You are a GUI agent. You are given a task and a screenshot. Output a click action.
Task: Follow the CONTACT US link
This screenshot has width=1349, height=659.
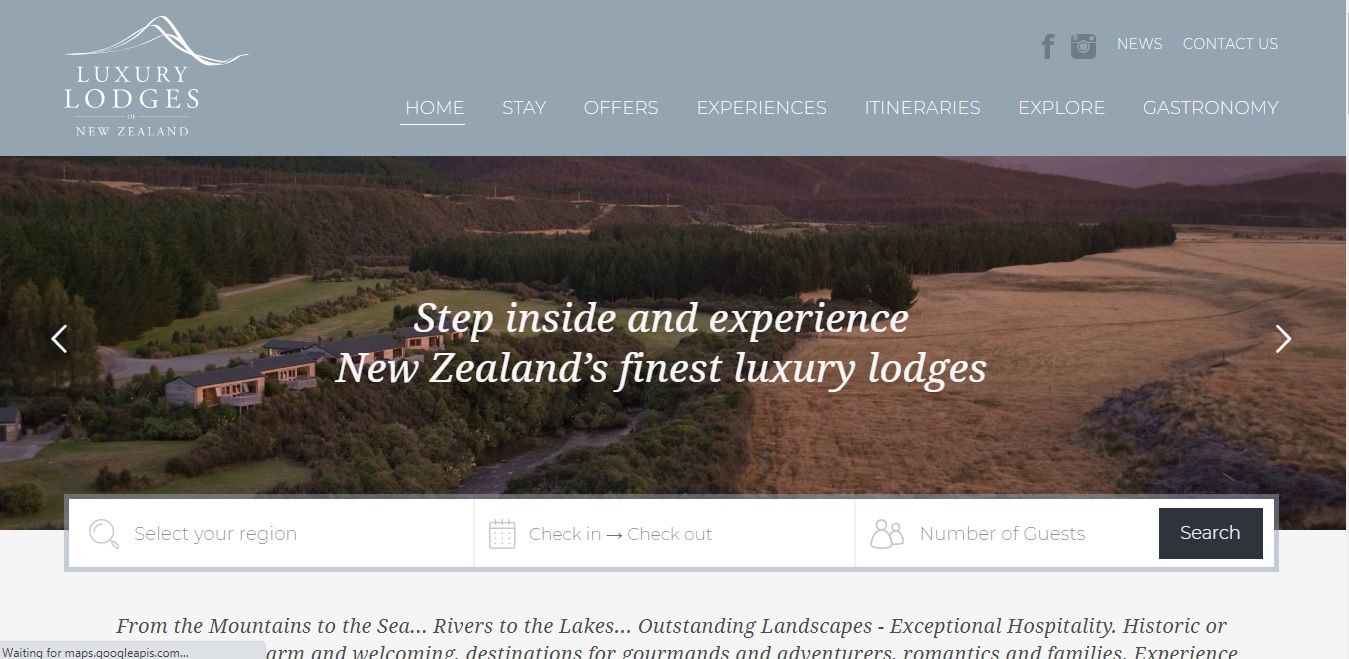click(x=1230, y=44)
